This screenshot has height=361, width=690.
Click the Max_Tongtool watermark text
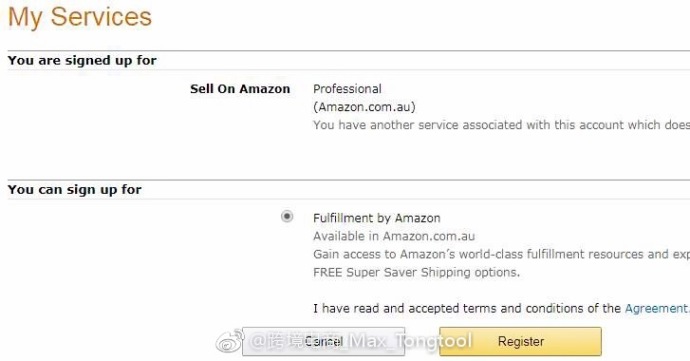412,341
